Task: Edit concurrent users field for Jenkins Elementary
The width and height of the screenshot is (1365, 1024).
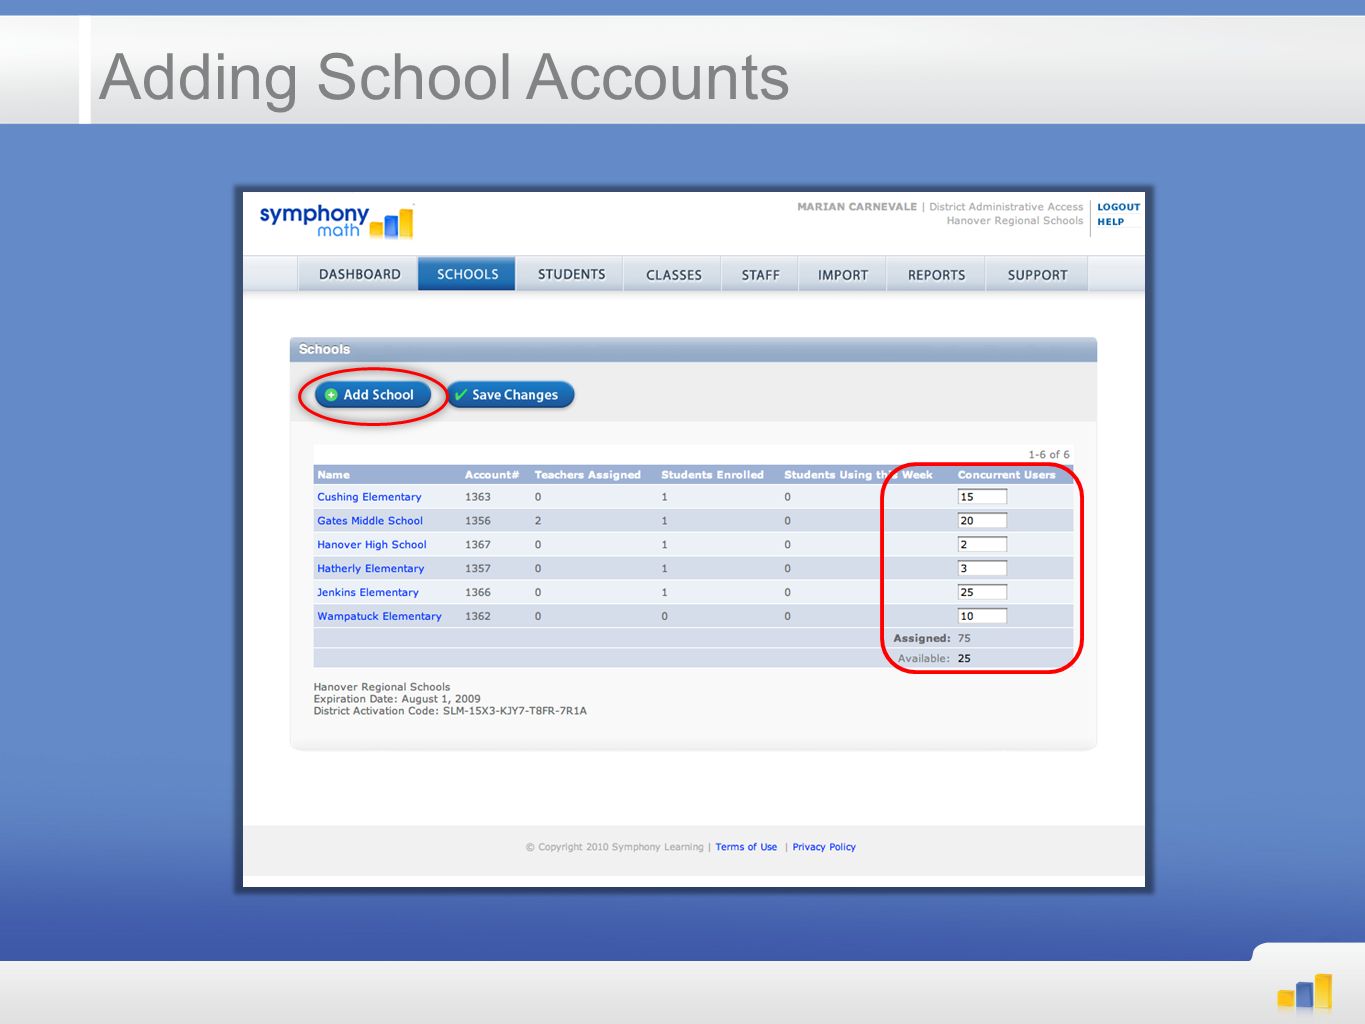Action: point(982,593)
